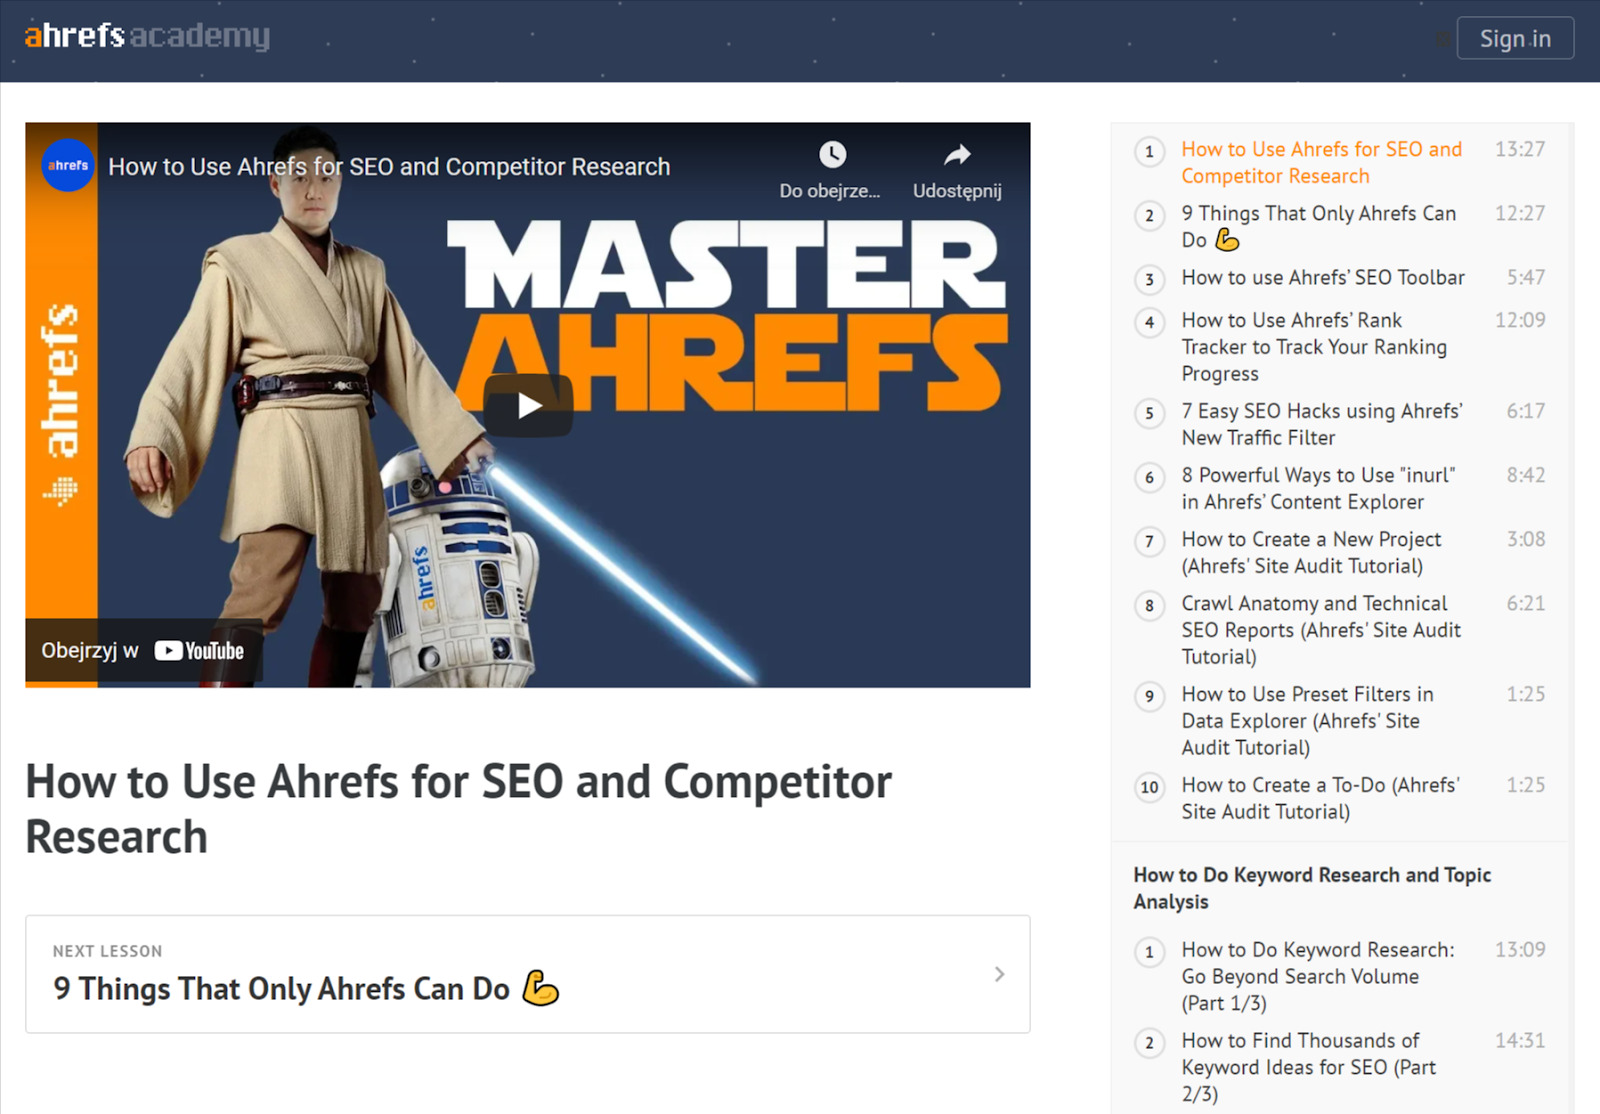1600x1114 pixels.
Task: Click the next lesson chevron arrow
Action: [x=999, y=974]
